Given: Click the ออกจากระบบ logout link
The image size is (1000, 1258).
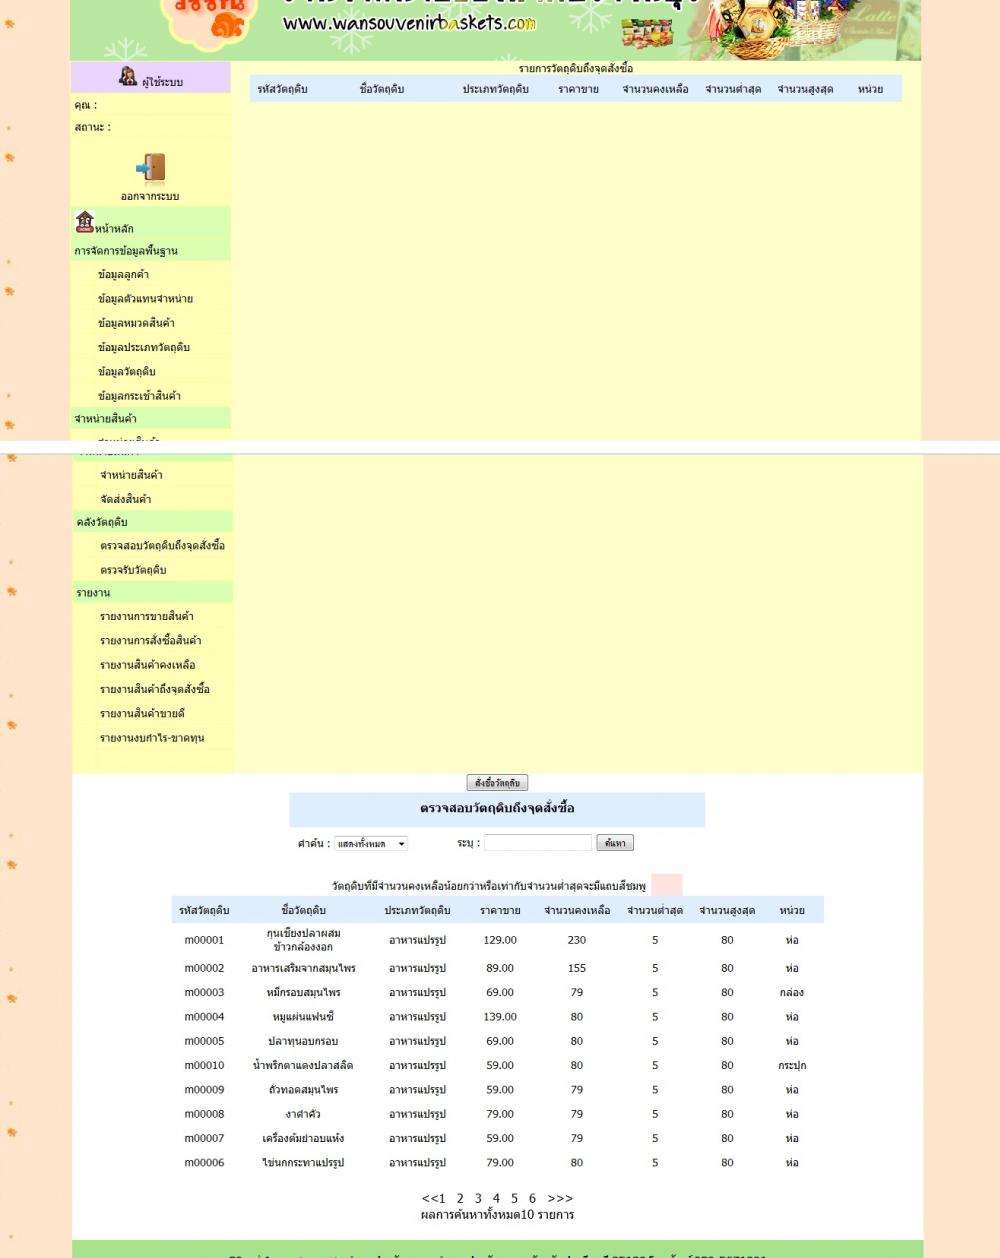Looking at the screenshot, I should (x=150, y=196).
